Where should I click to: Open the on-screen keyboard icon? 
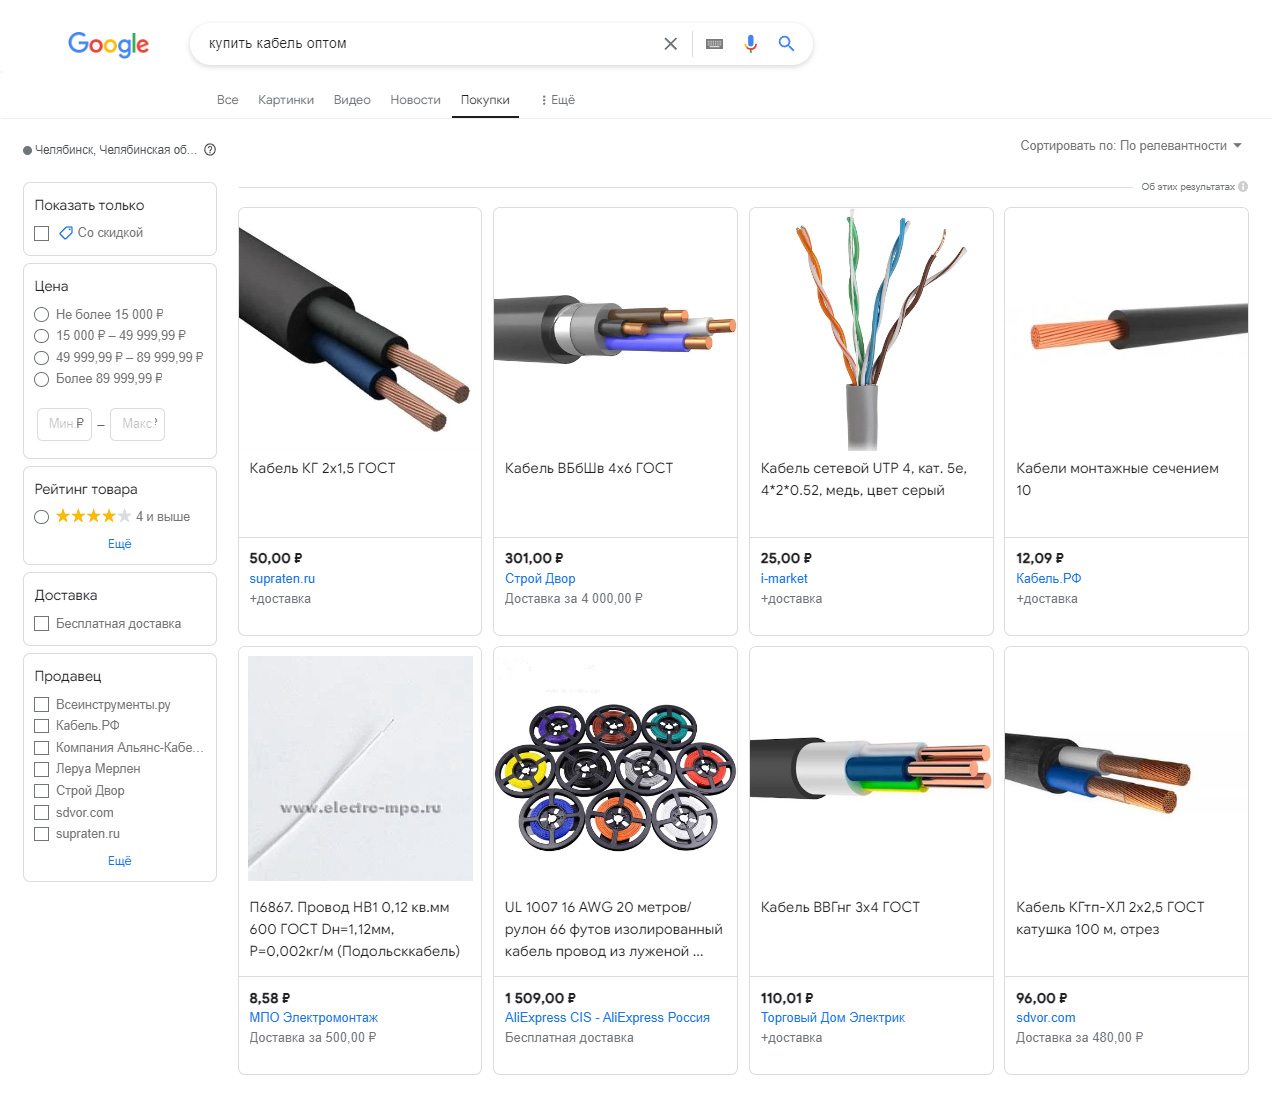[x=714, y=44]
